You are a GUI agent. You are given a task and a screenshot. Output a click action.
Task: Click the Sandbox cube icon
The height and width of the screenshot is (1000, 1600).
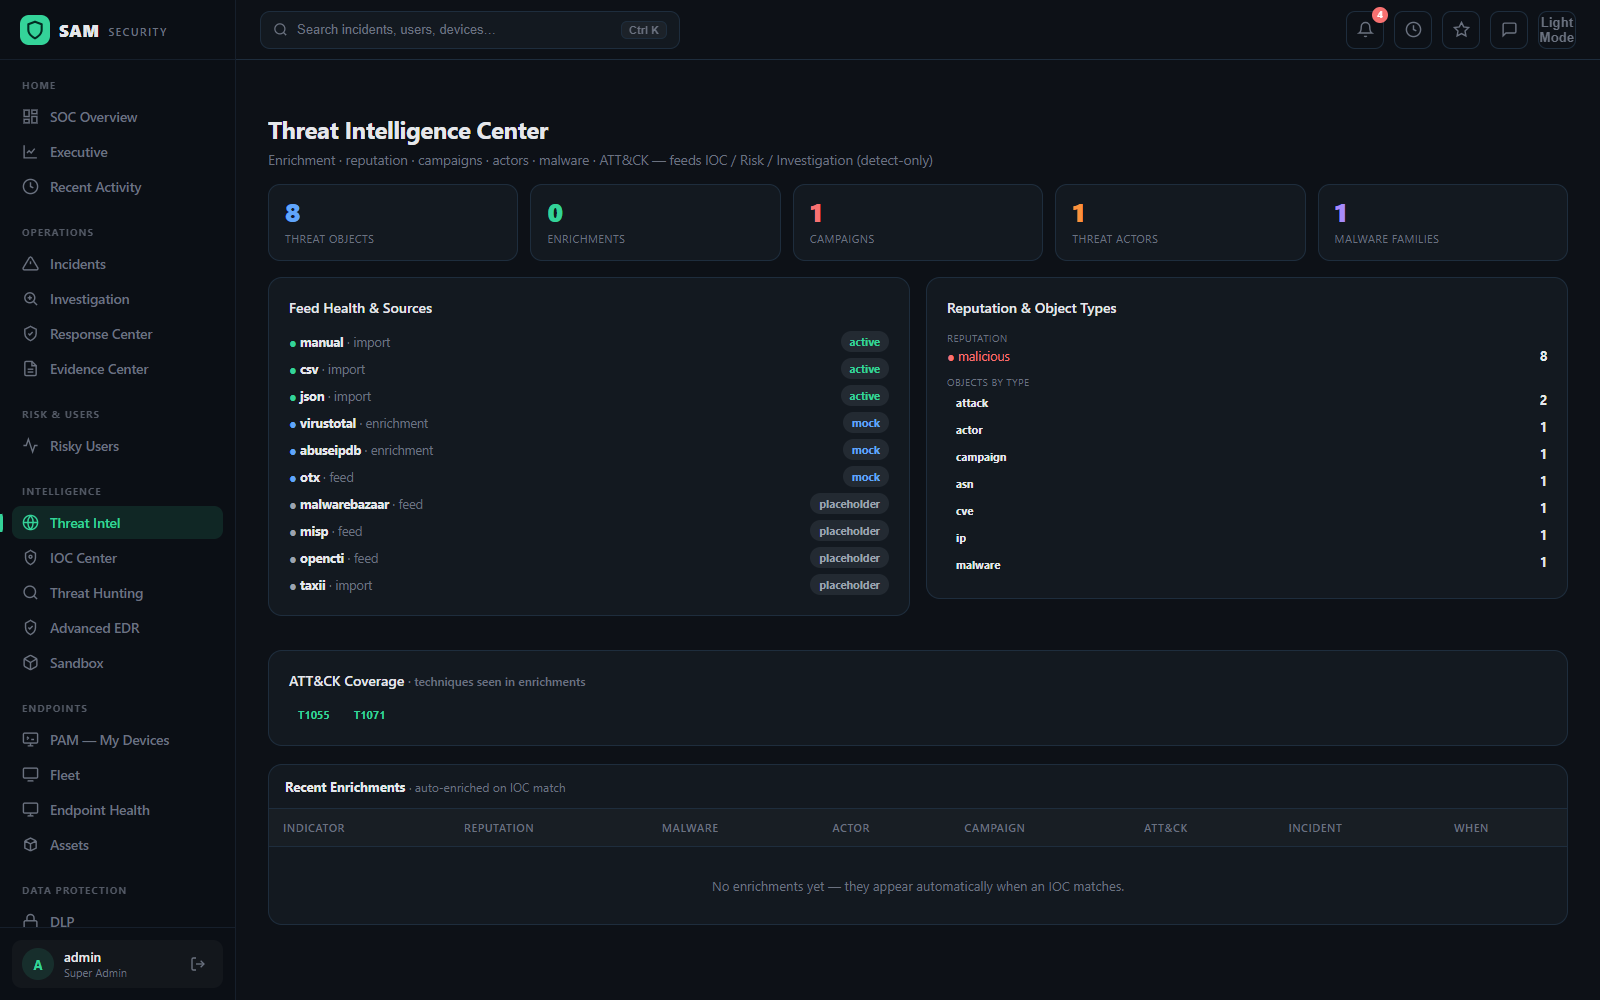click(x=30, y=663)
